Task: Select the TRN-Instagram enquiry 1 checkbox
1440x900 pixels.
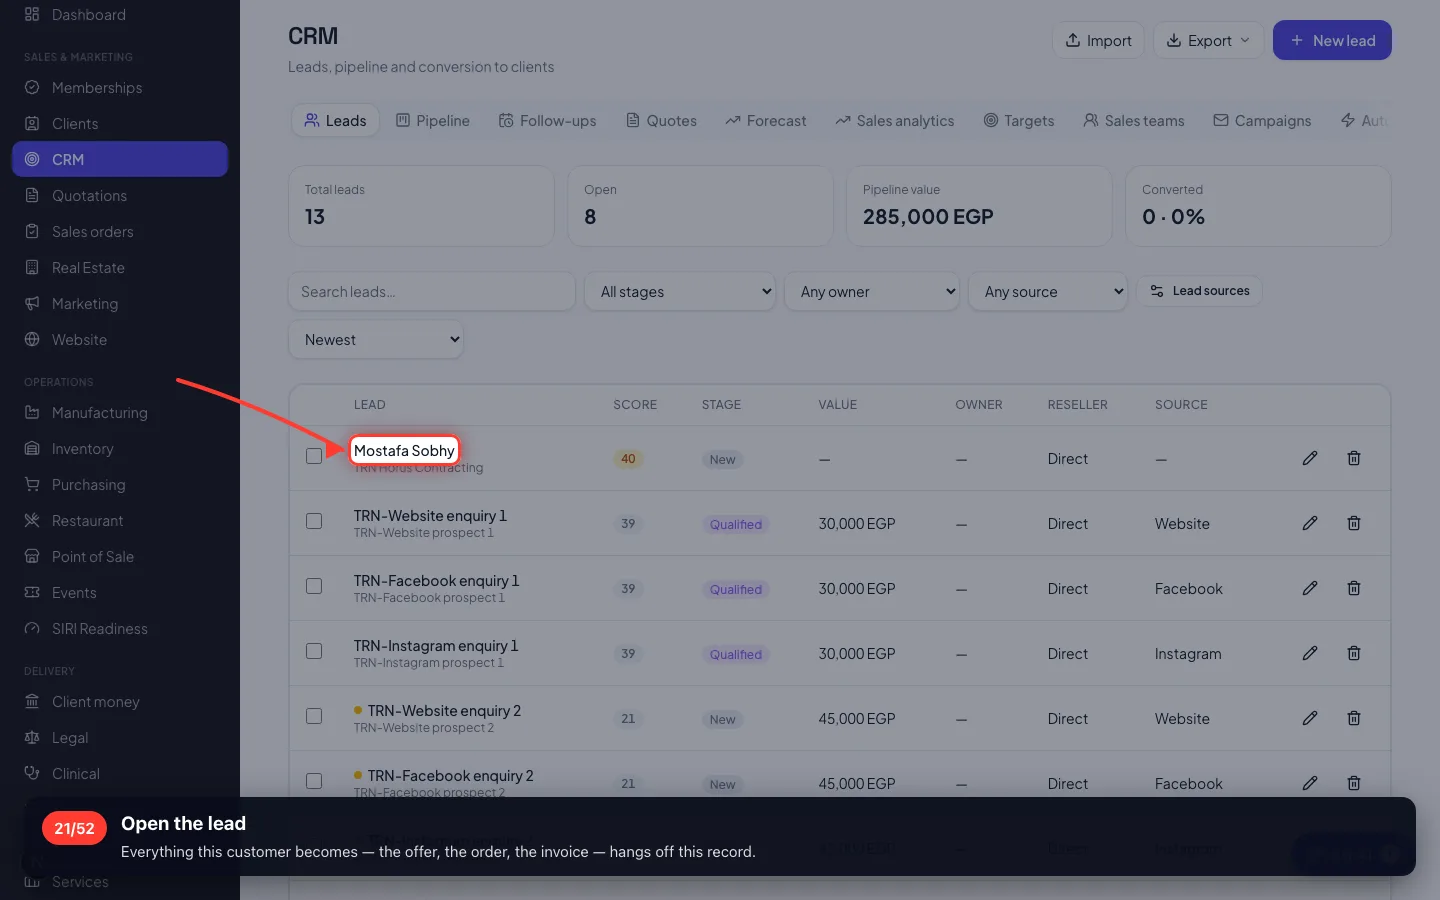Action: [x=314, y=651]
